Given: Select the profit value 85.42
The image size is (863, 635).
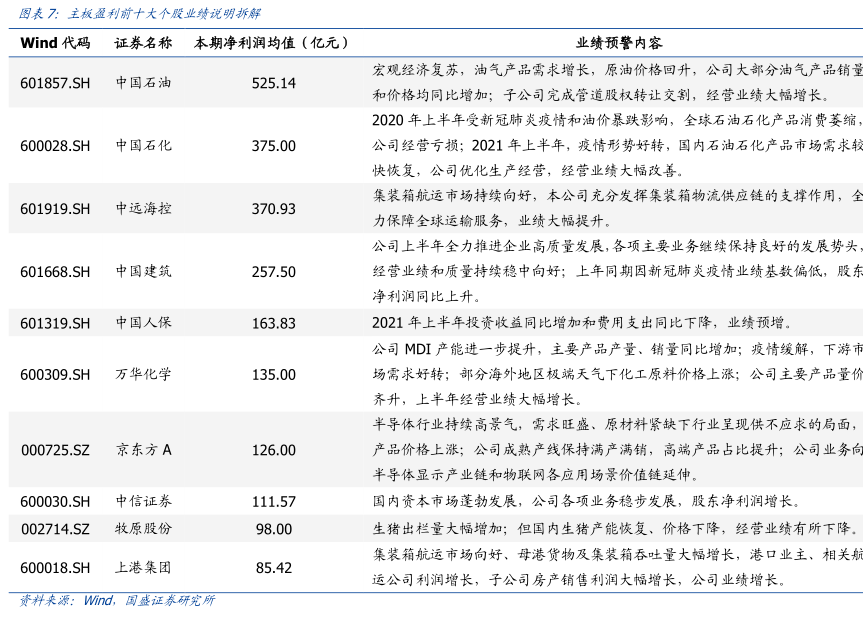Looking at the screenshot, I should point(273,567).
